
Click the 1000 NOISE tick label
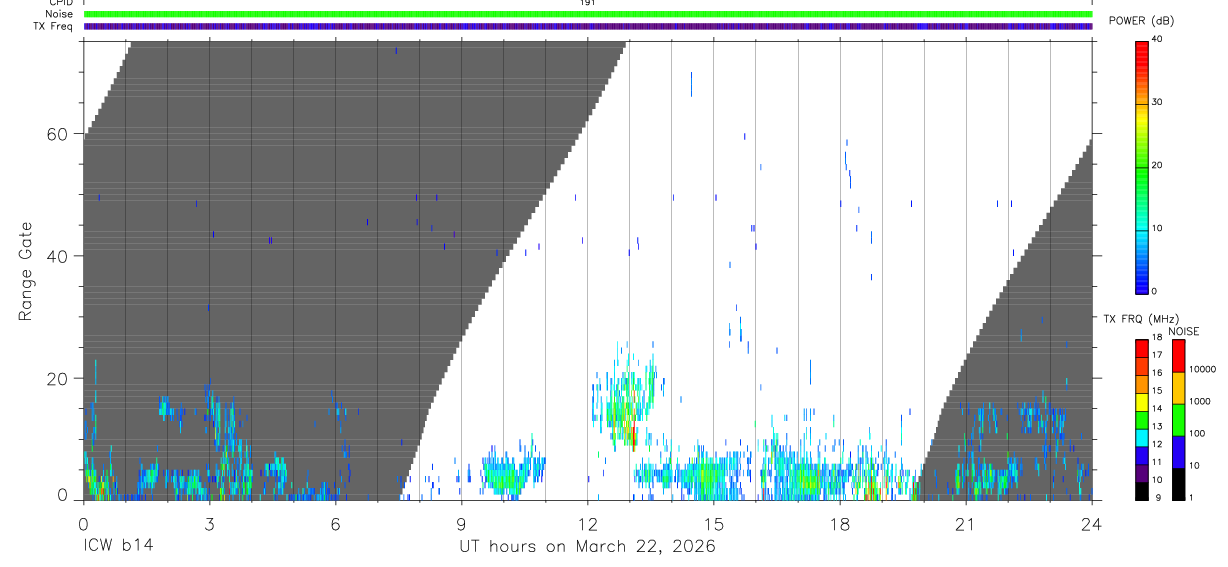point(1200,402)
